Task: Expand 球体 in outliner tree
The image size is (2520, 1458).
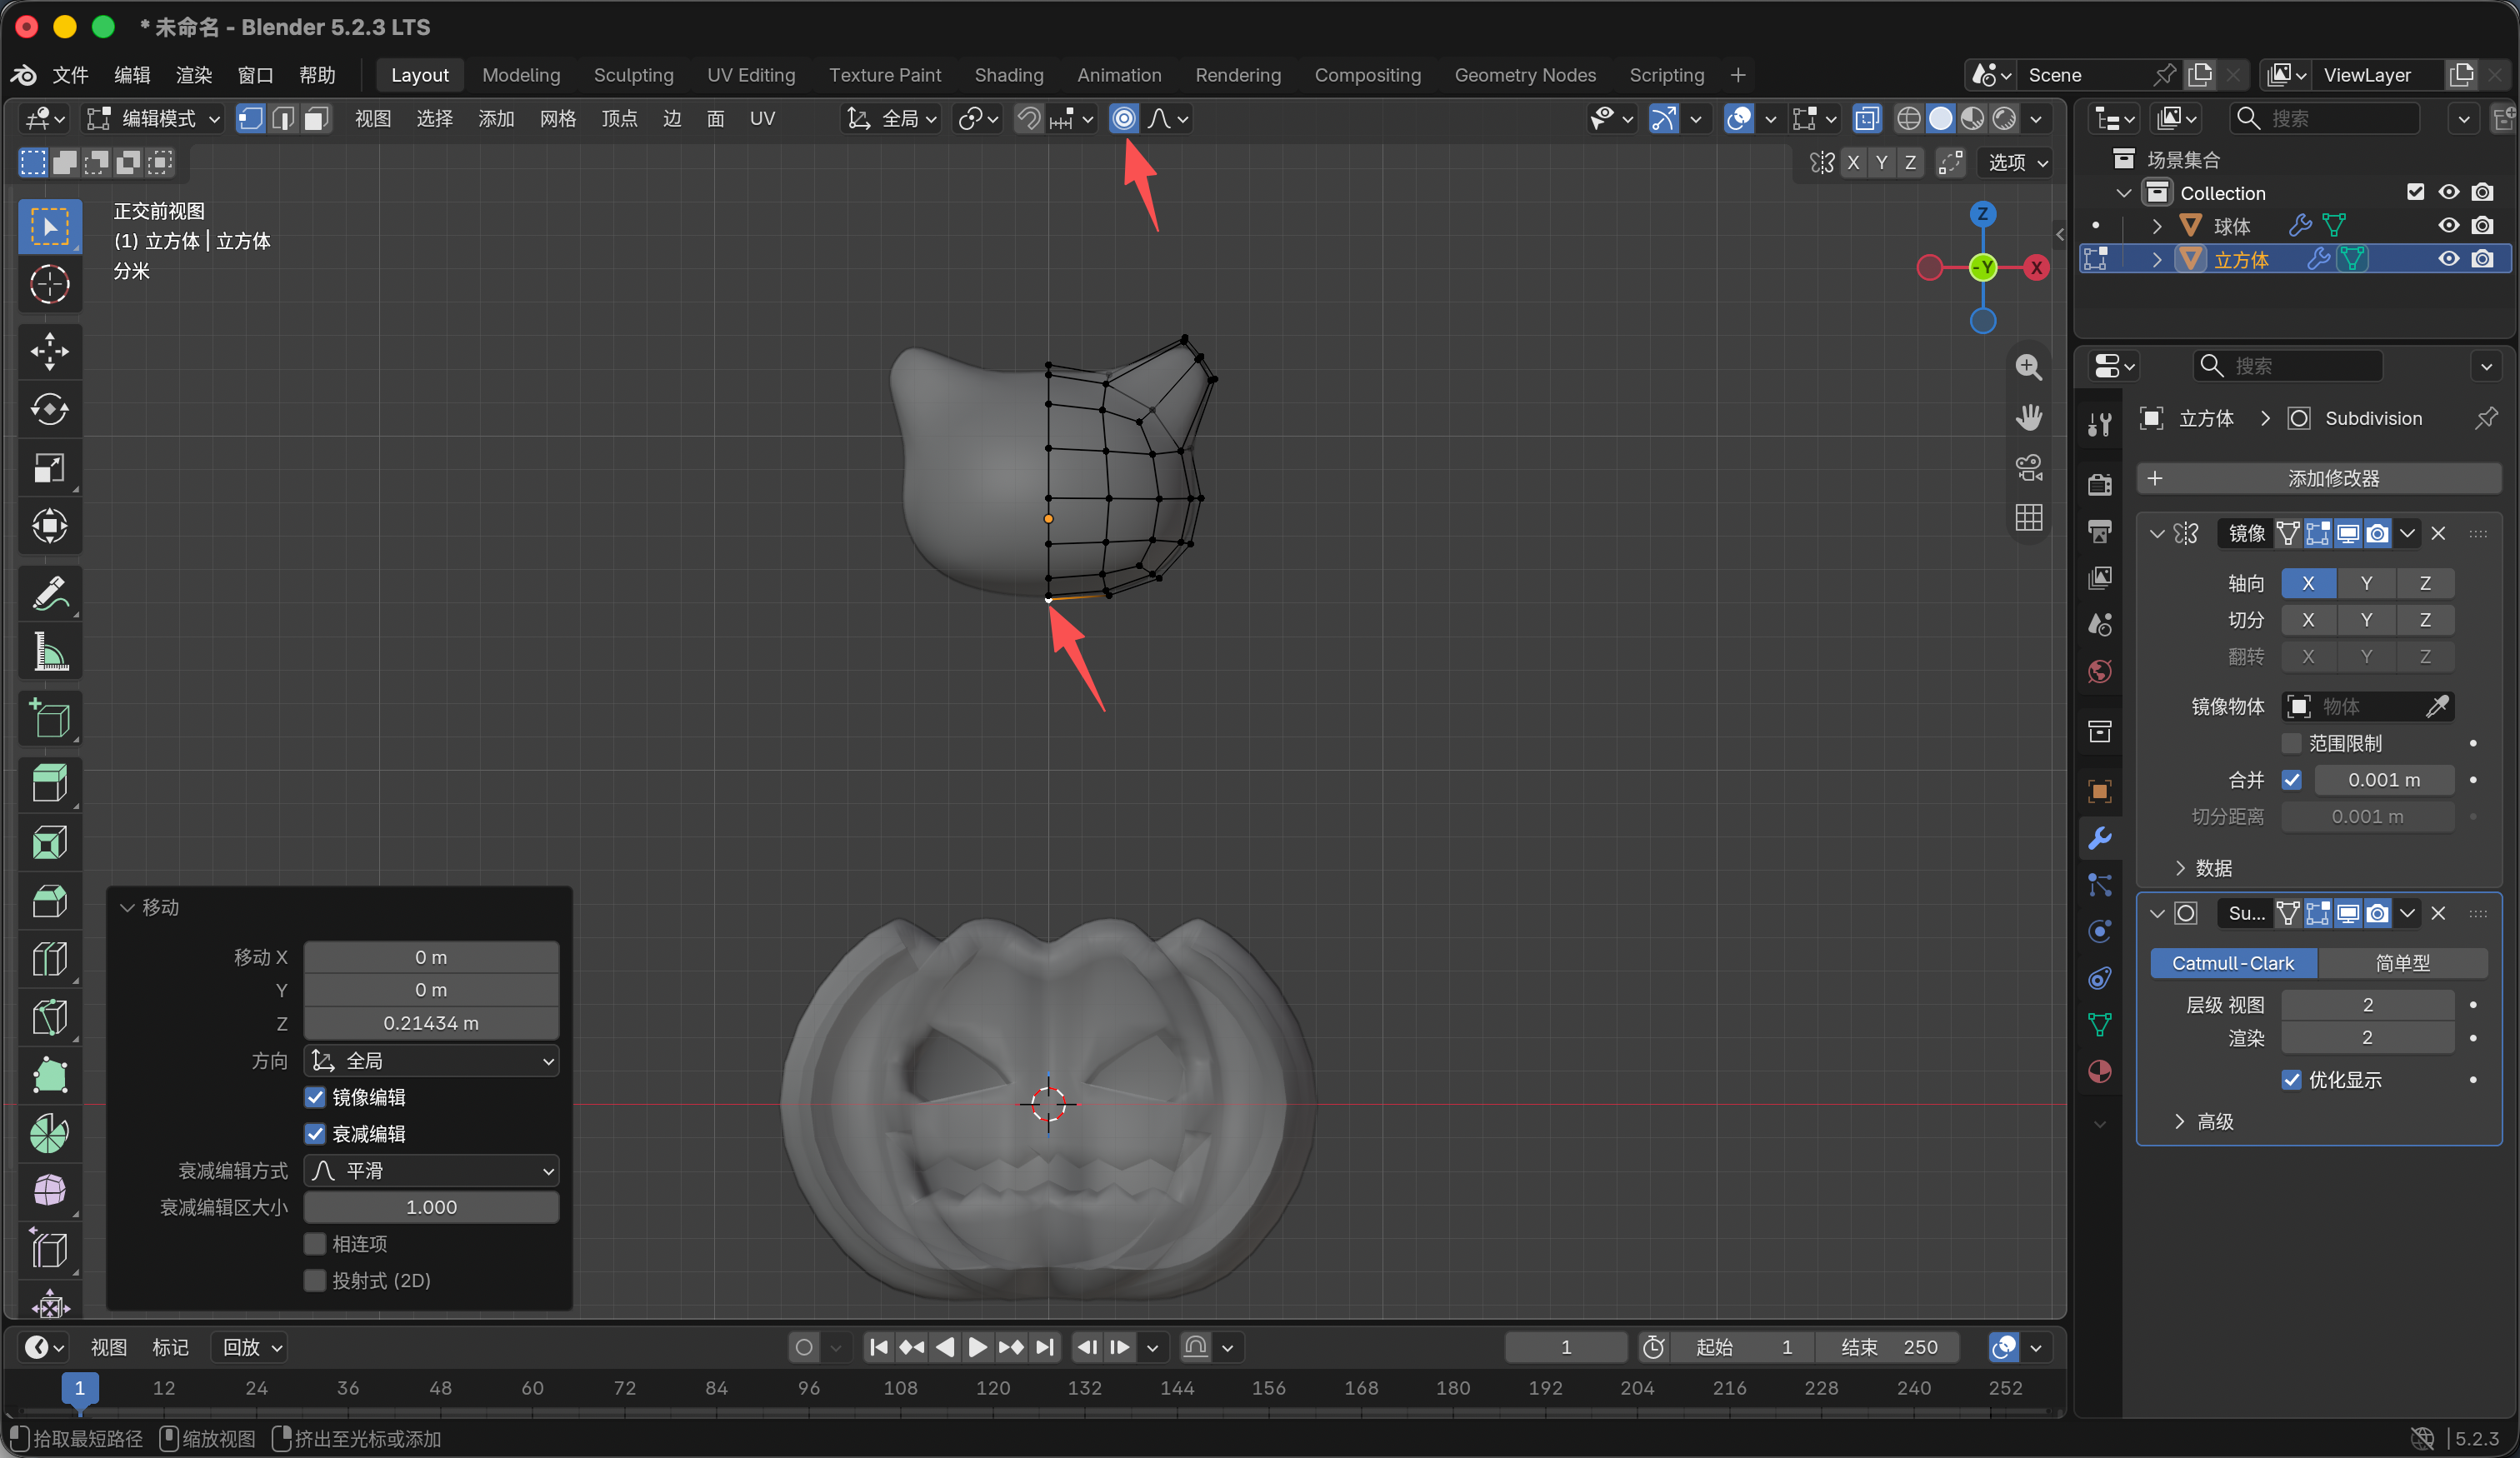Action: pyautogui.click(x=2157, y=226)
